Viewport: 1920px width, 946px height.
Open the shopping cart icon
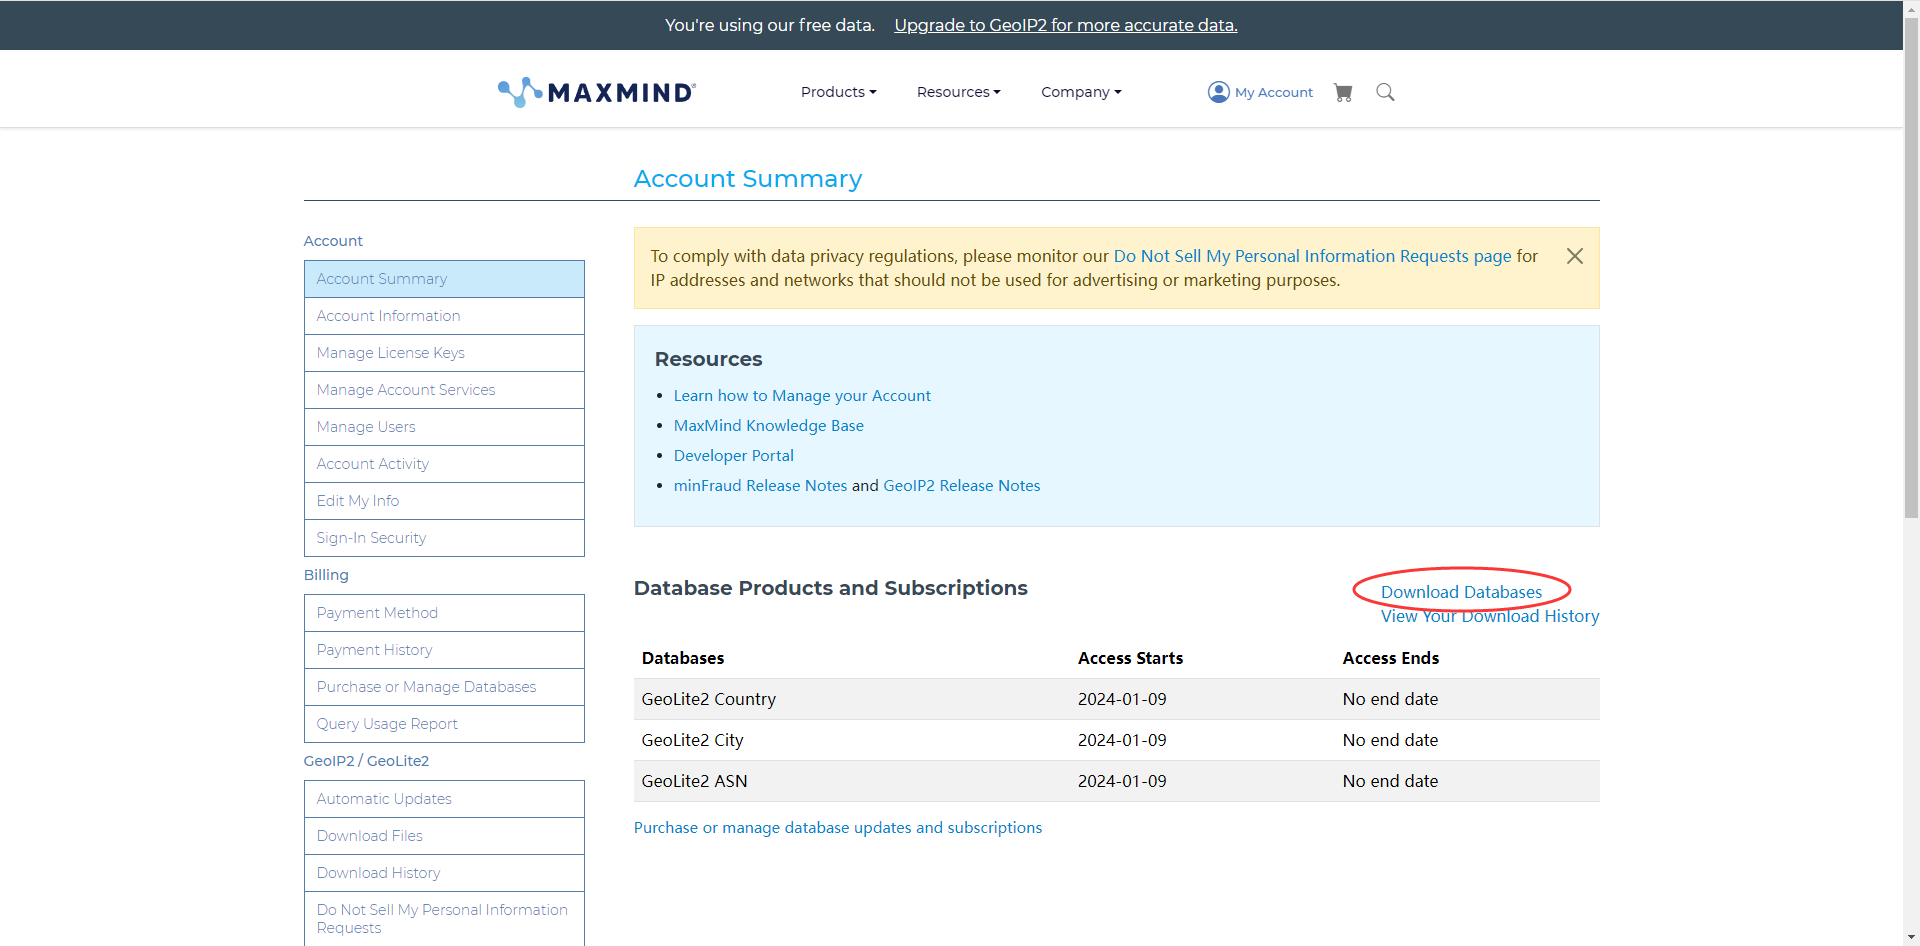1343,92
